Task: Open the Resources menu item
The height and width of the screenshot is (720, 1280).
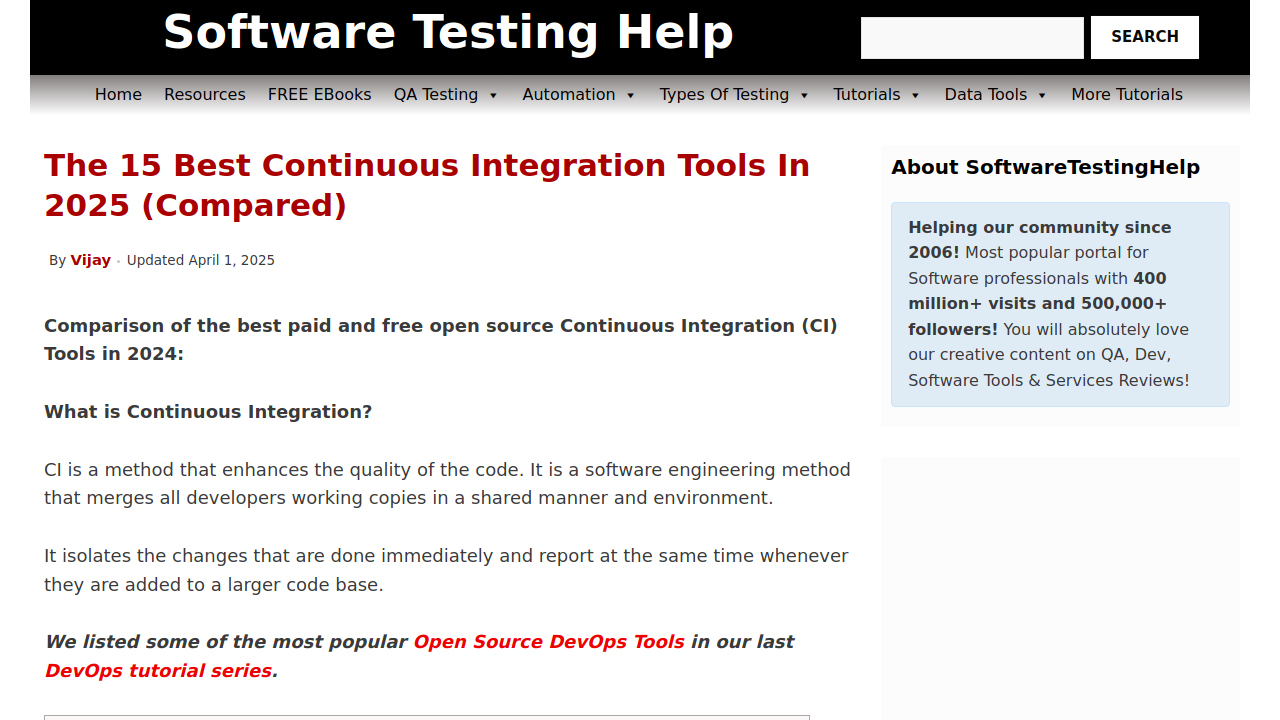Action: point(205,94)
